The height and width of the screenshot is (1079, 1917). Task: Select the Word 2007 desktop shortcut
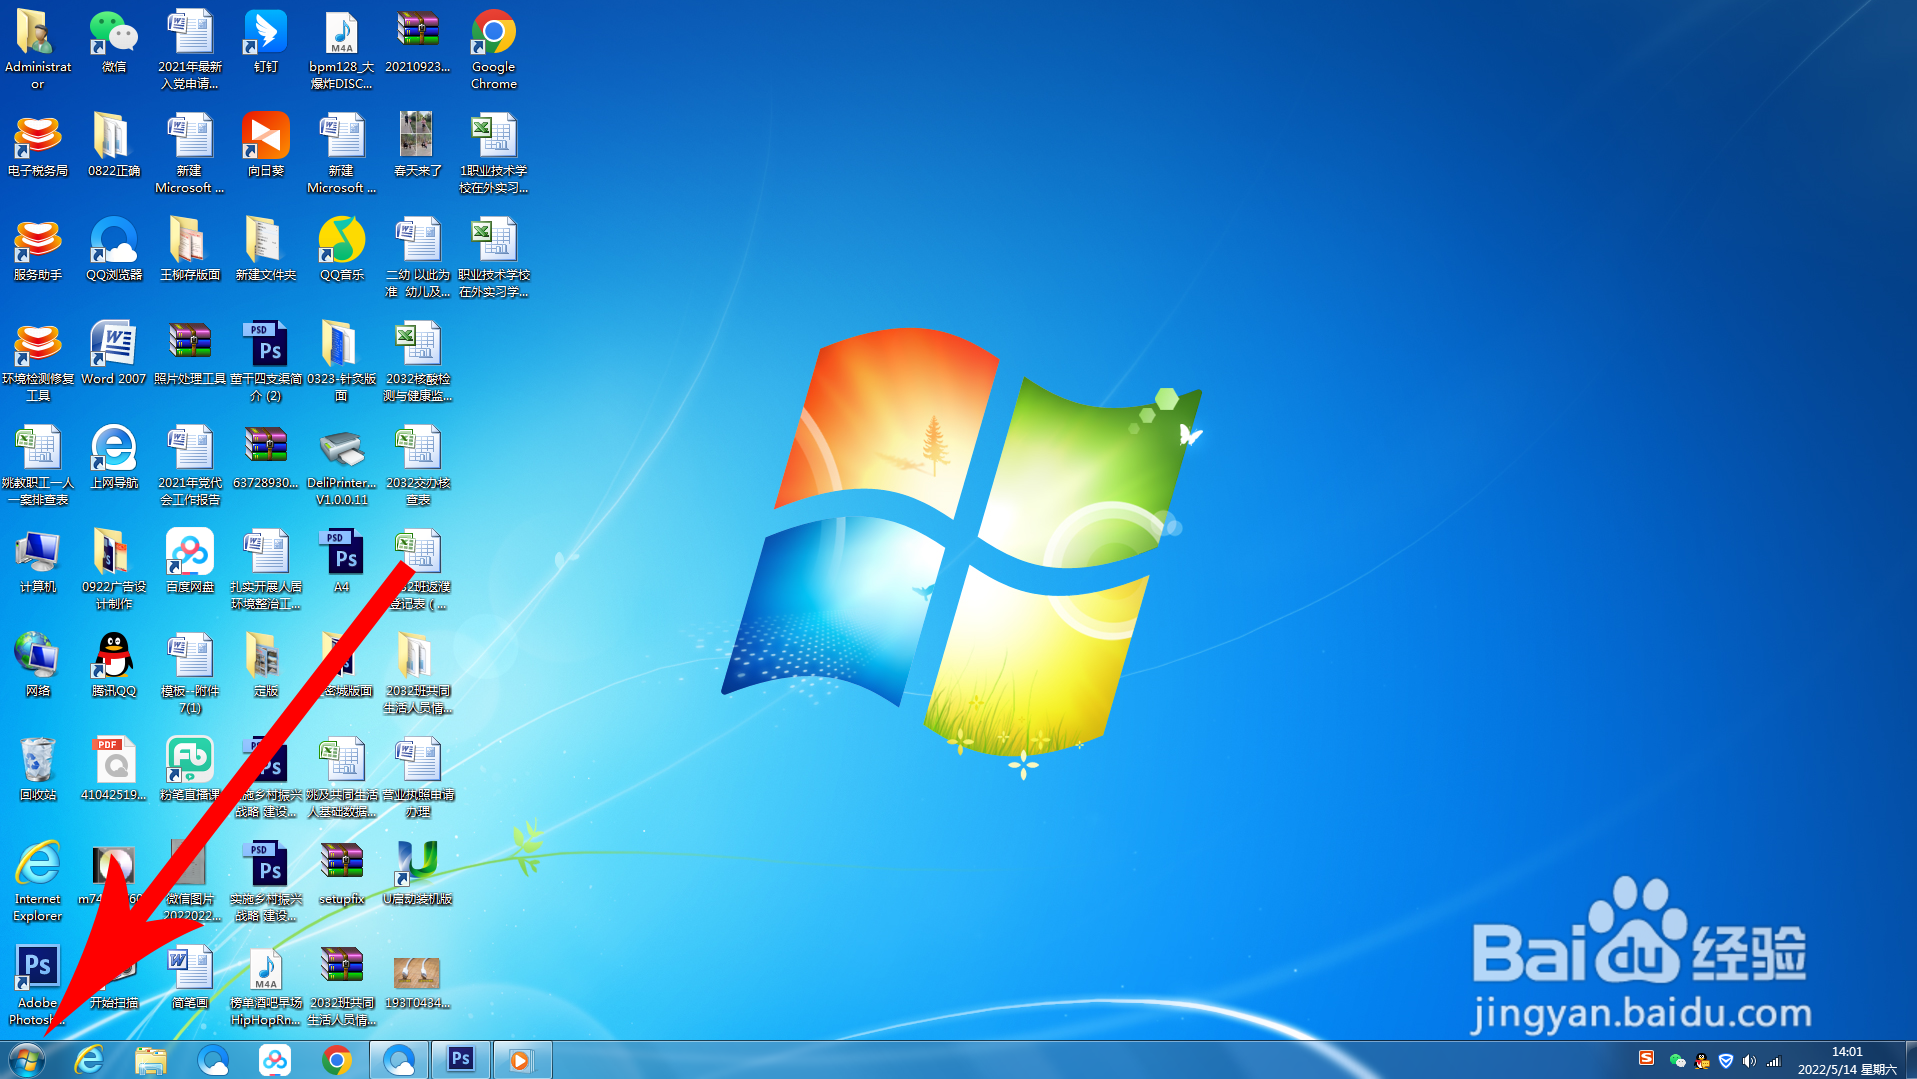114,354
